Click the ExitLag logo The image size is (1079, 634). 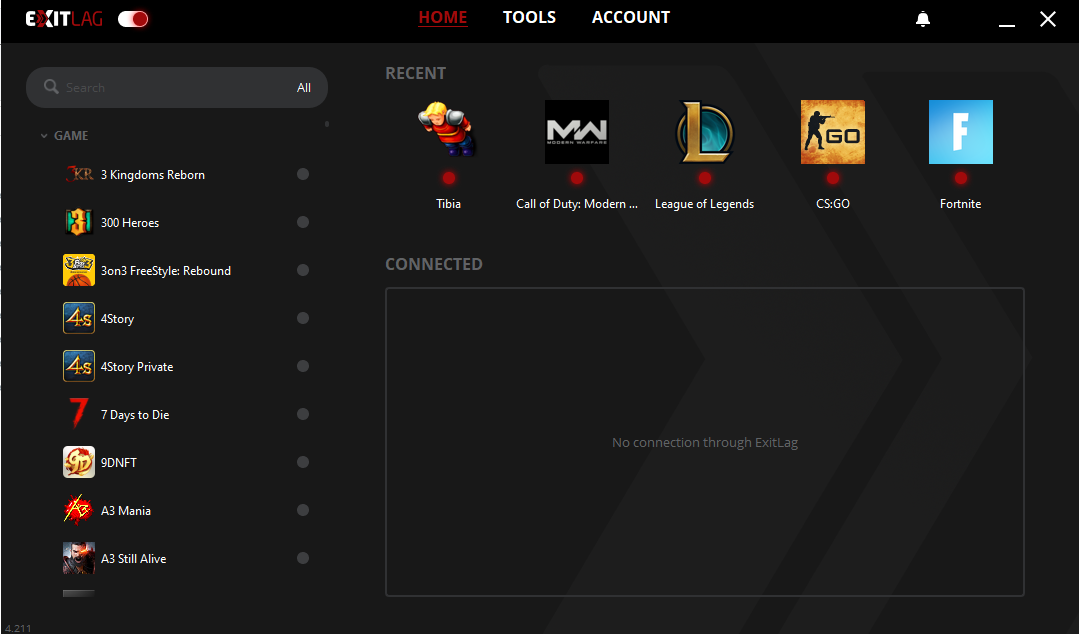(x=64, y=19)
